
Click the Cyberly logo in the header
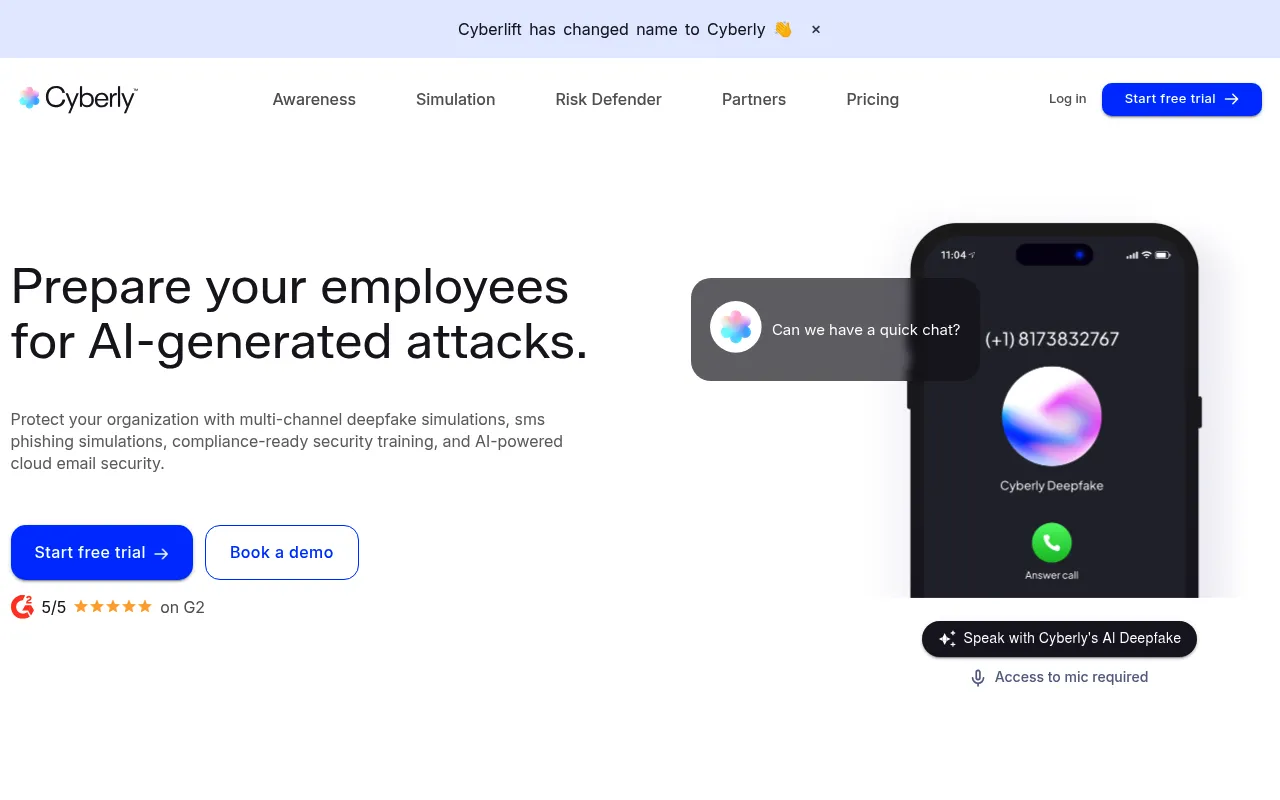pyautogui.click(x=78, y=98)
